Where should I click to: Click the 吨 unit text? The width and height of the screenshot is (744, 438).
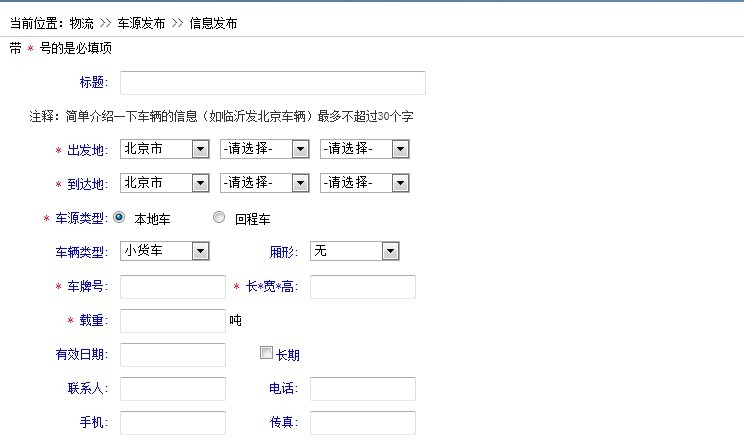(x=235, y=320)
